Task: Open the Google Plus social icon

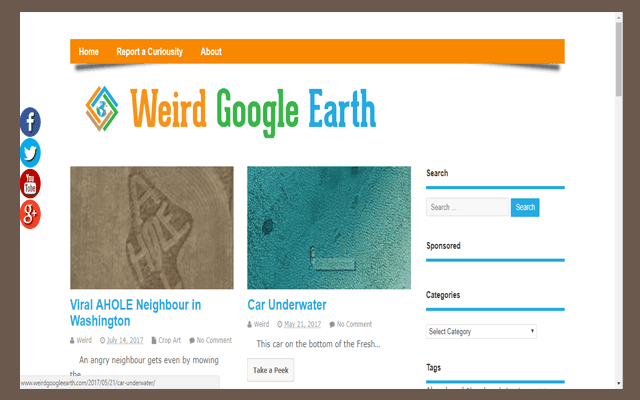Action: [30, 214]
